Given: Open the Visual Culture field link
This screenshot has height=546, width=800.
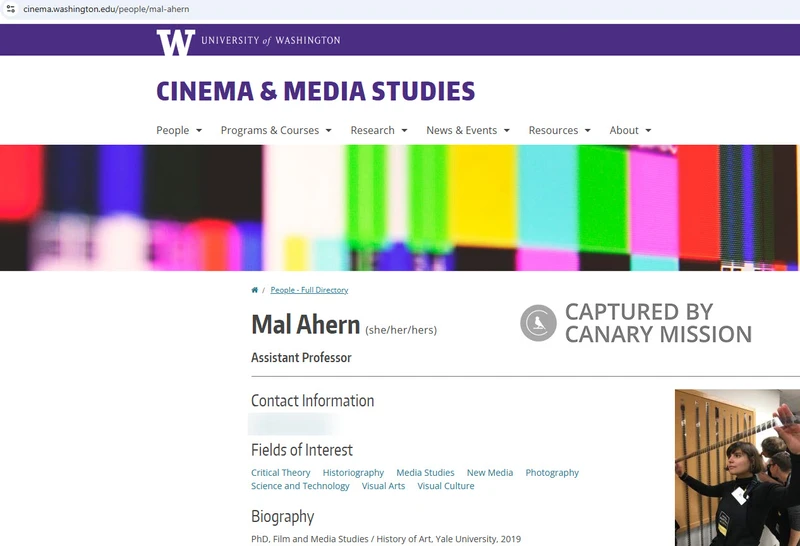Looking at the screenshot, I should pos(445,486).
